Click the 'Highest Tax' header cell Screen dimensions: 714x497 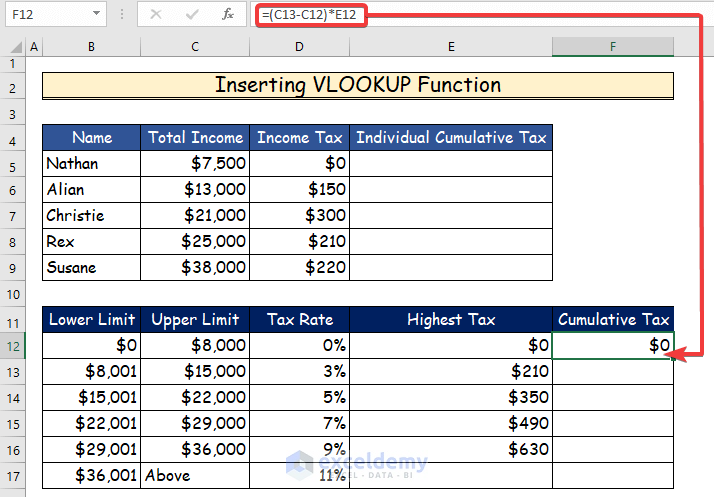point(451,320)
